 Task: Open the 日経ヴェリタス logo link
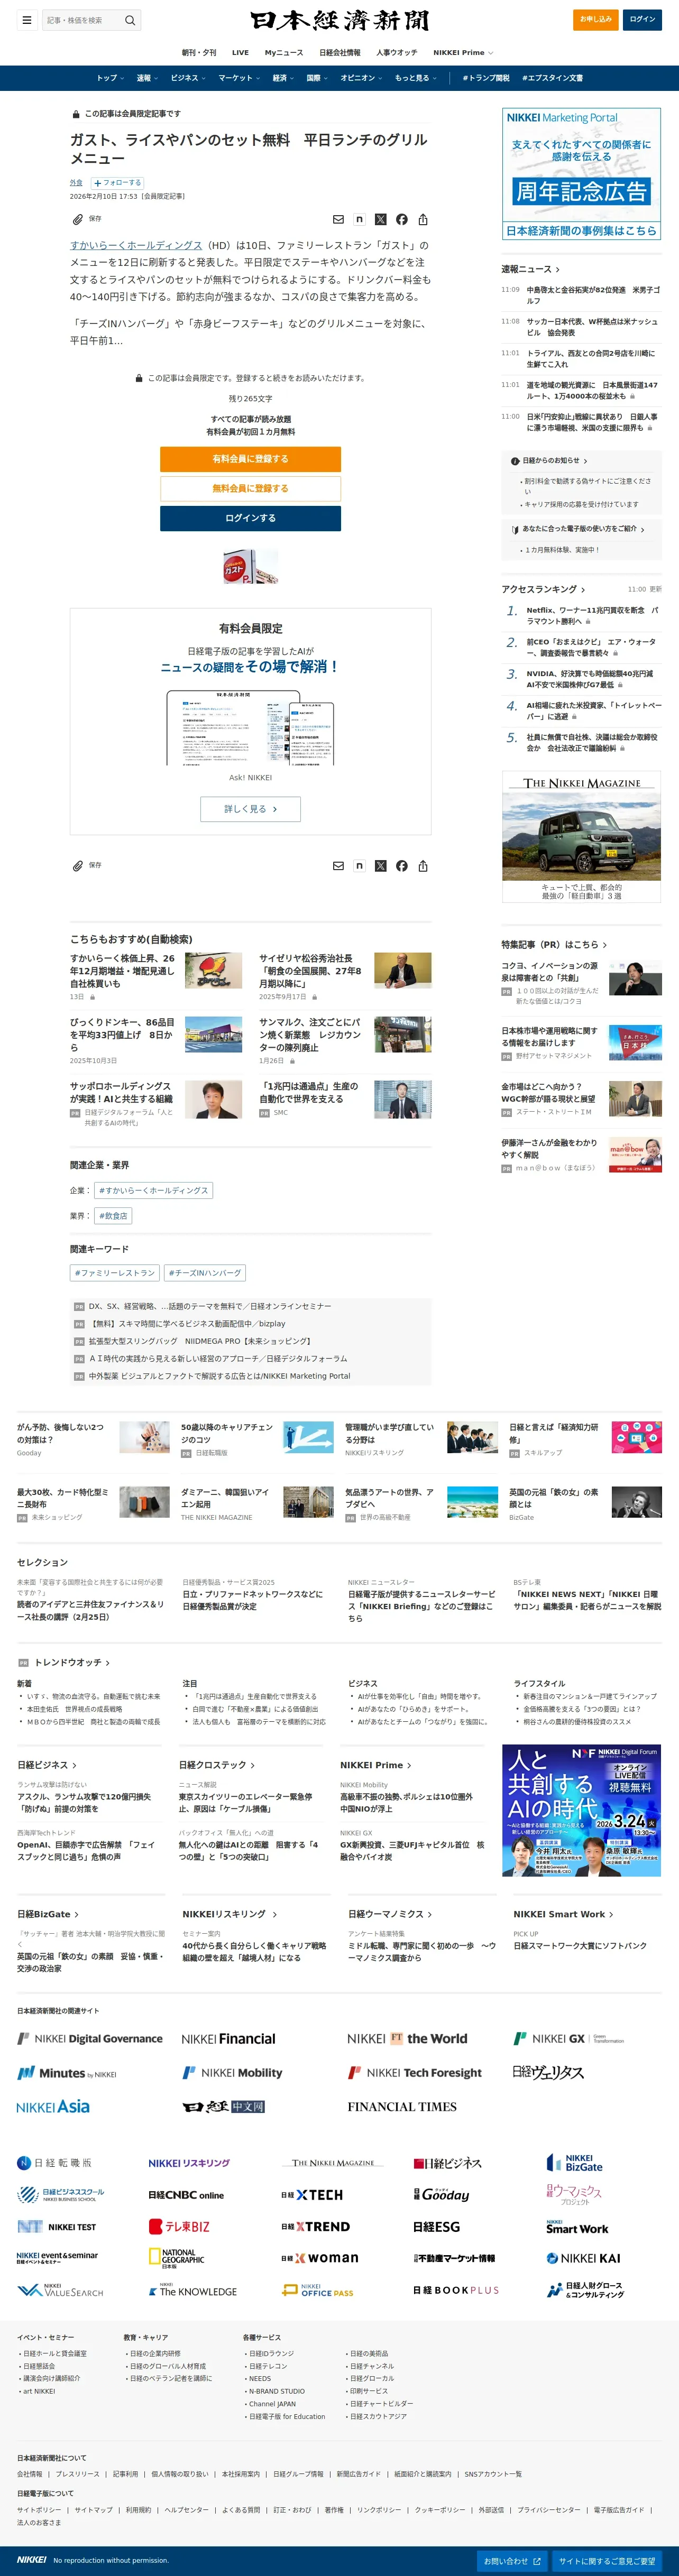(548, 2072)
